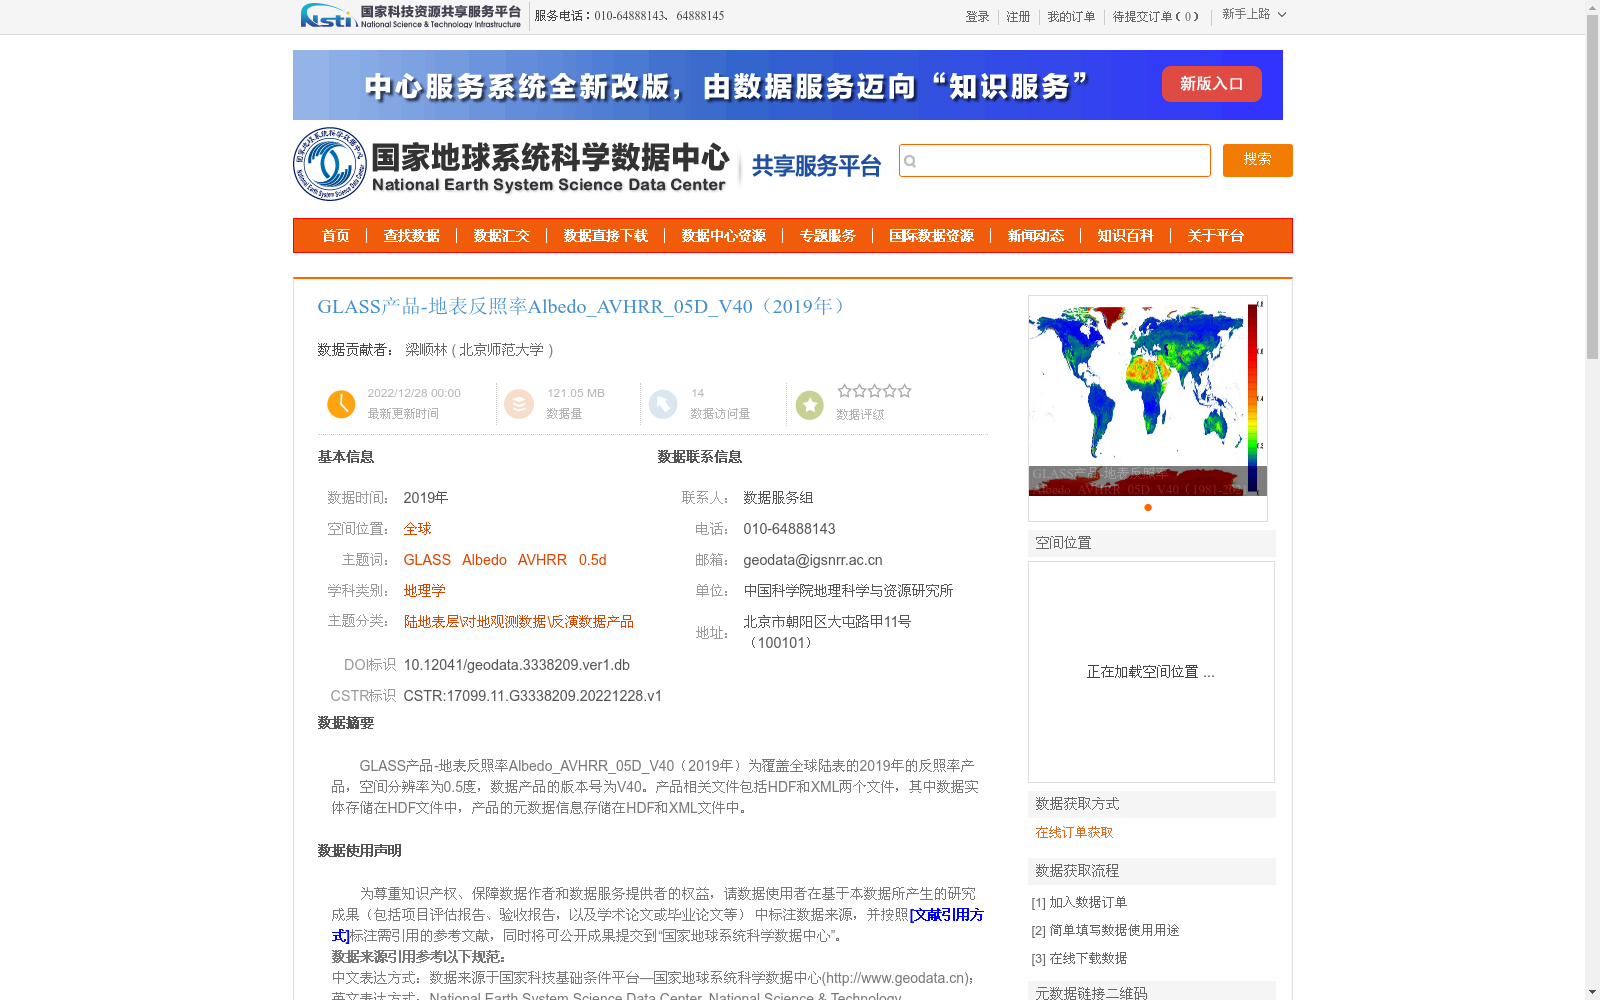Click the National Earth System Science Data Center logo
The image size is (1600, 1000).
click(511, 164)
